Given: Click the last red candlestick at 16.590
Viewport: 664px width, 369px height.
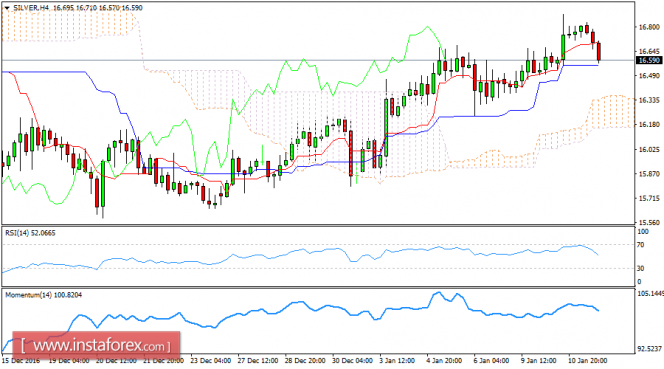Looking at the screenshot, I should point(599,52).
